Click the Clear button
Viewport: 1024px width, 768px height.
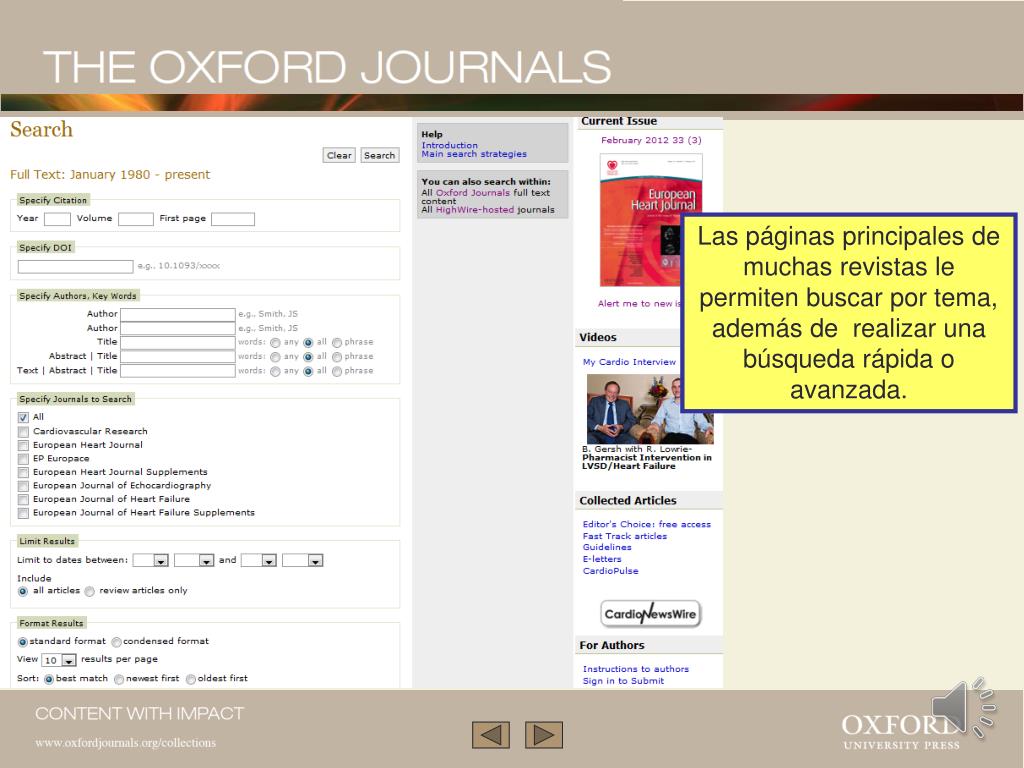pos(339,155)
